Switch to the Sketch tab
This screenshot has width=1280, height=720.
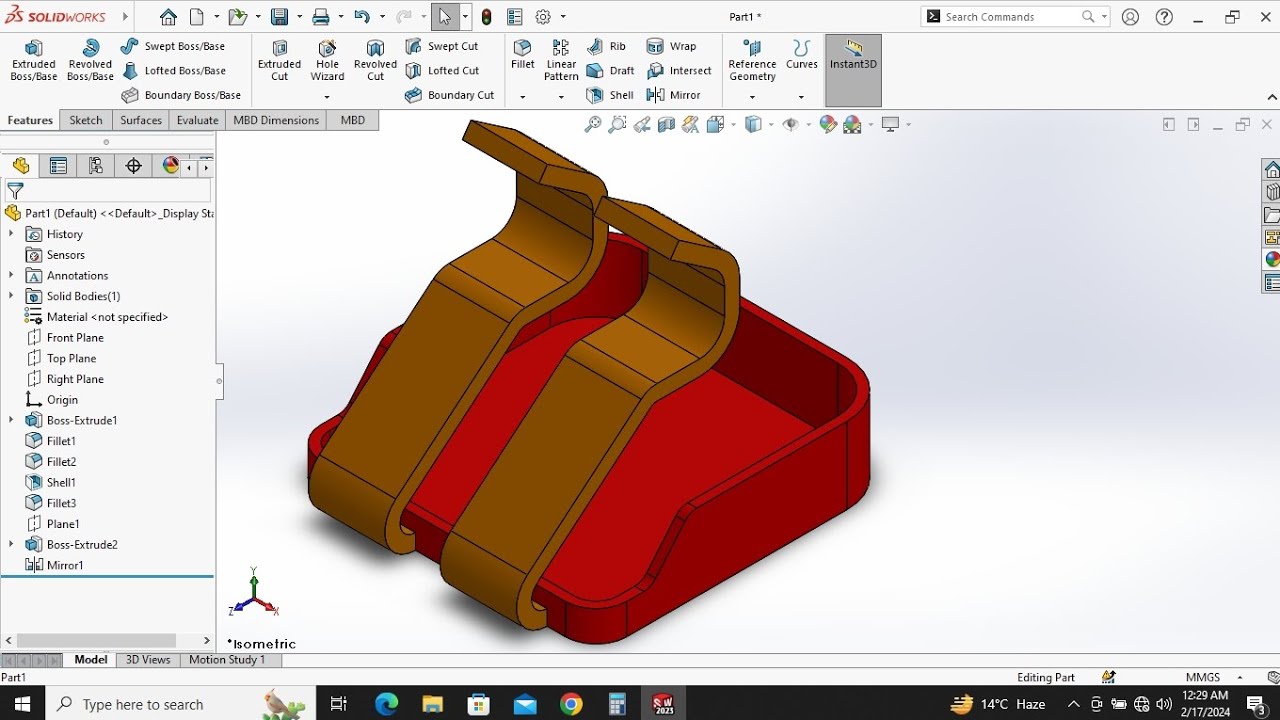tap(86, 120)
